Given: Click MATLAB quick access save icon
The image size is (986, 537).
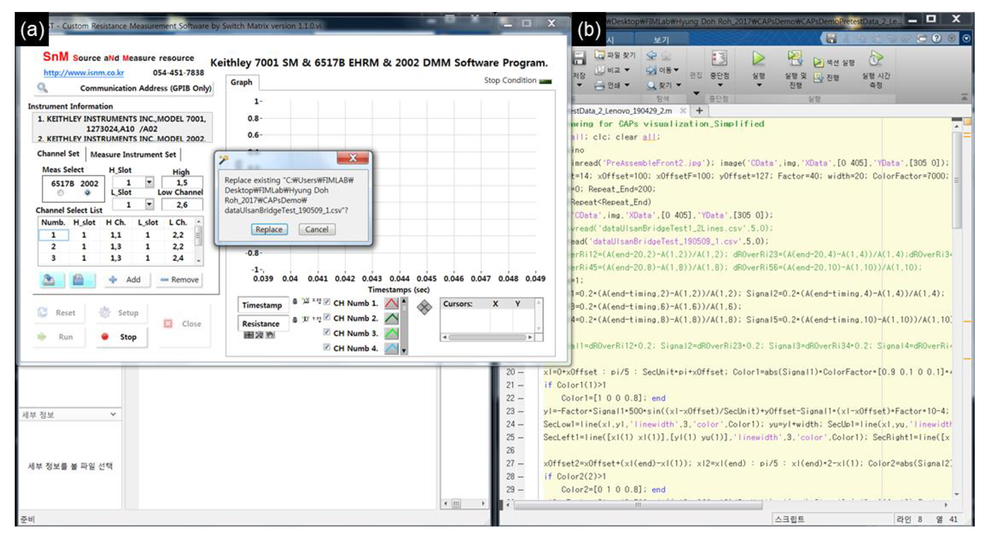Looking at the screenshot, I should [x=831, y=38].
